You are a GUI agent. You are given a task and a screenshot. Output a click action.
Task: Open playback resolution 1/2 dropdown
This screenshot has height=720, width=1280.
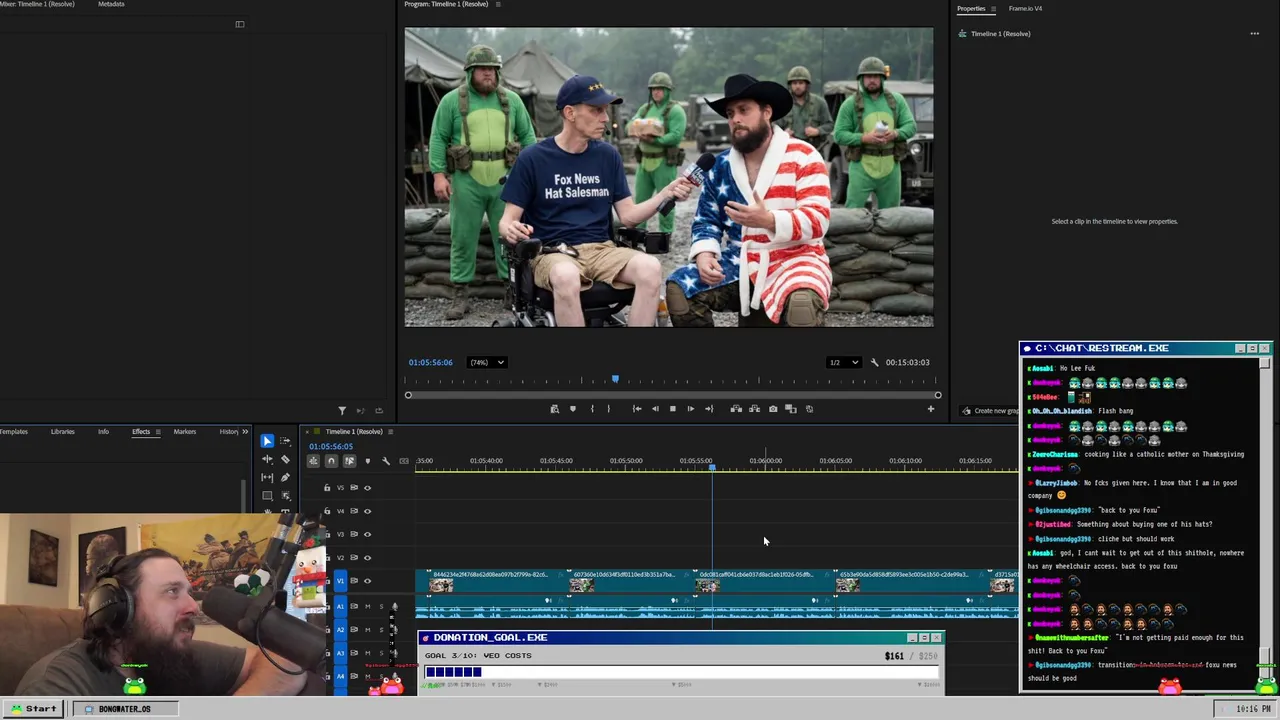pyautogui.click(x=843, y=362)
